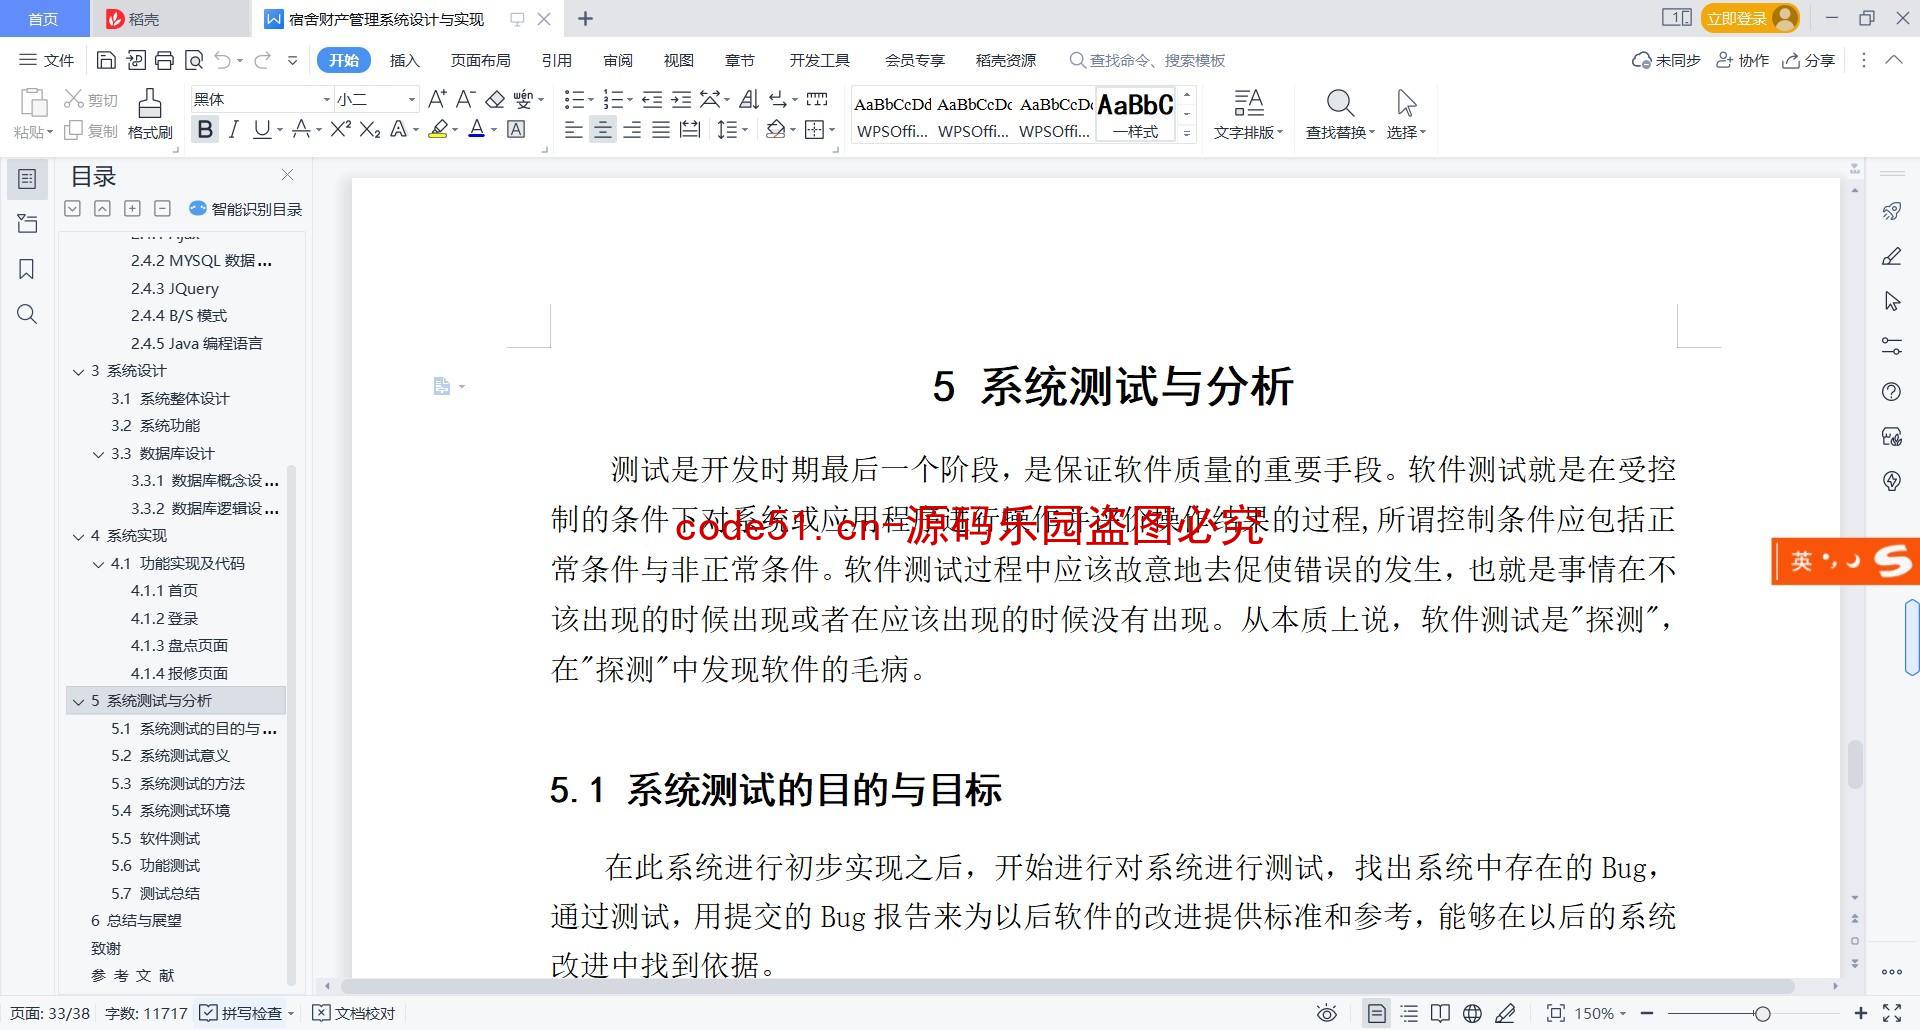Image resolution: width=1920 pixels, height=1030 pixels.
Task: Go to 6 总结与展望 outline entry
Action: pos(136,921)
